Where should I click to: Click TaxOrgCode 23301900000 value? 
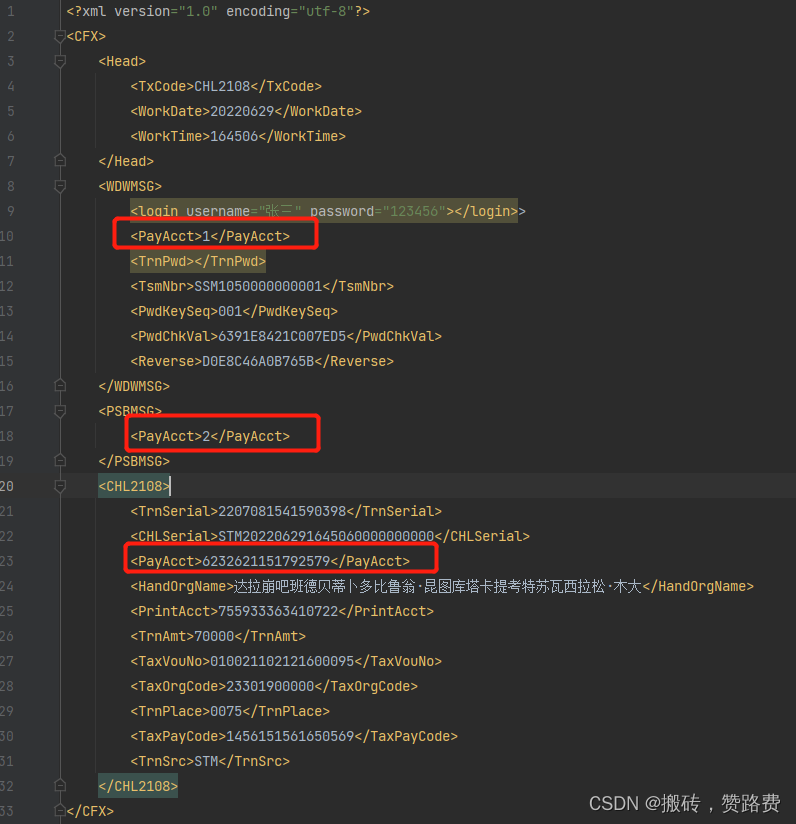pos(270,686)
